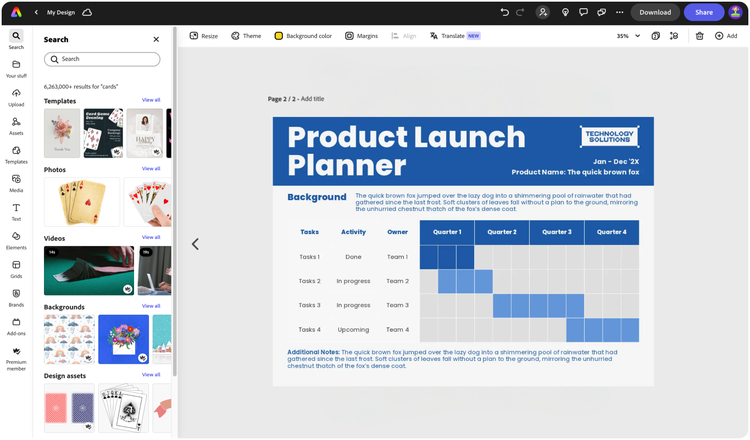The width and height of the screenshot is (750, 440).
Task: Open the Media panel
Action: 16,184
